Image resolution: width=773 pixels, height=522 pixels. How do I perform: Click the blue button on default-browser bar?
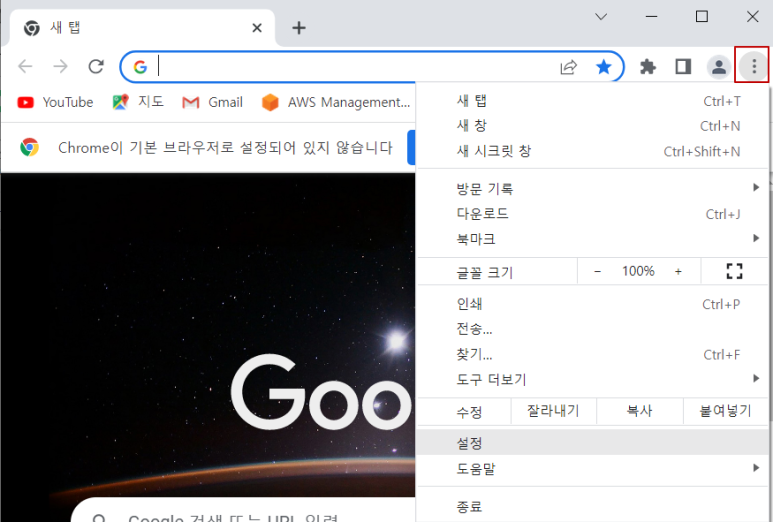click(411, 147)
